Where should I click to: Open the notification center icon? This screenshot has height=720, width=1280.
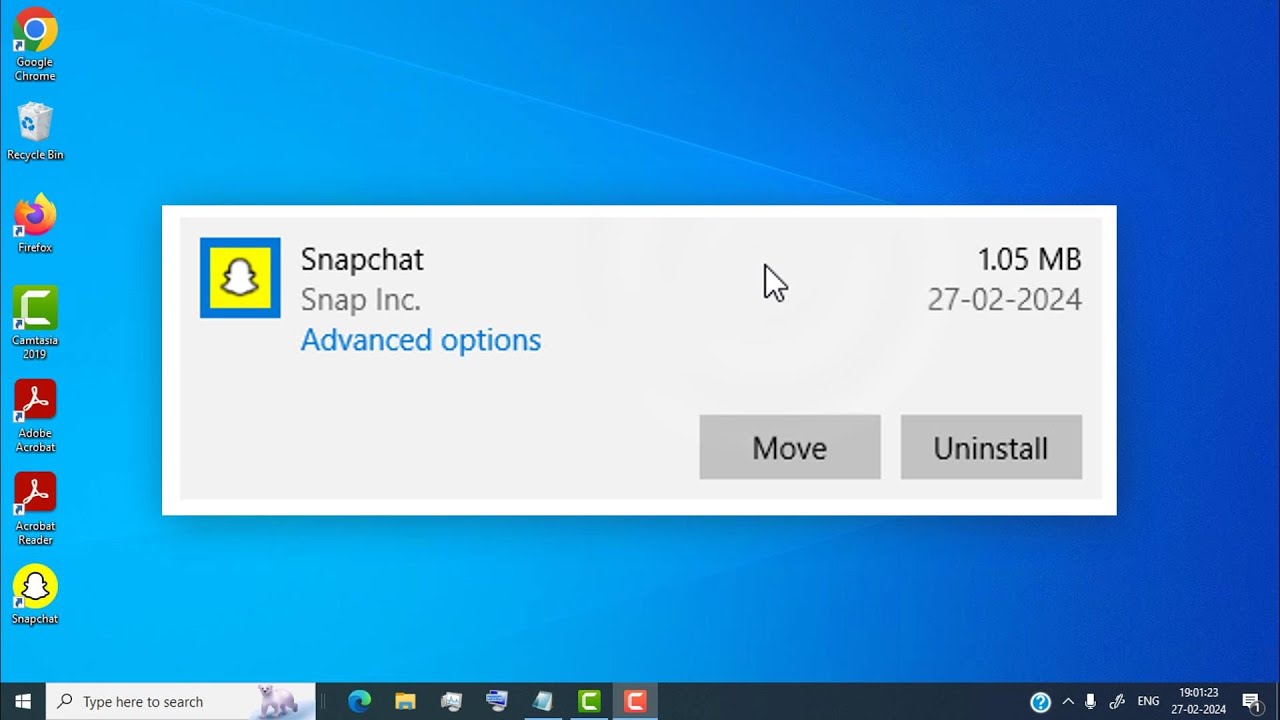pos(1251,702)
